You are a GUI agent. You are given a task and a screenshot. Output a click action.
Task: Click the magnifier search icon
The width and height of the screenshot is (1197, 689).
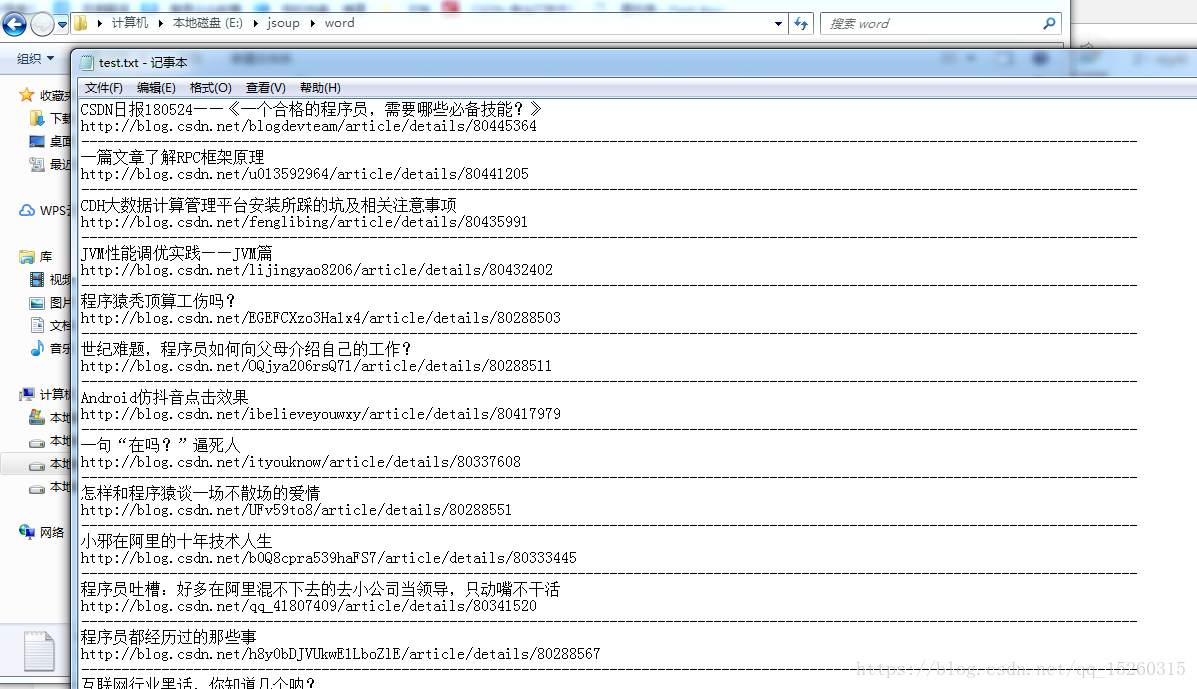[1050, 24]
